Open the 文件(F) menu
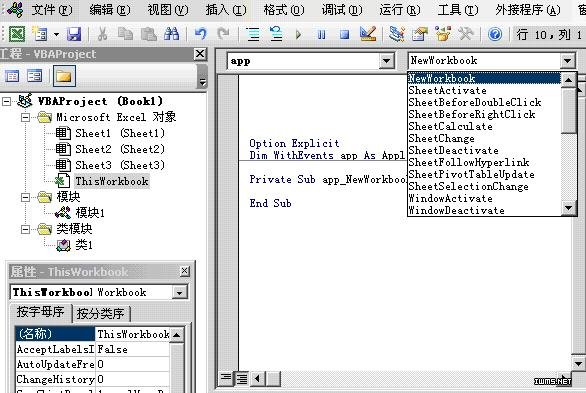Image resolution: width=586 pixels, height=393 pixels. point(52,10)
